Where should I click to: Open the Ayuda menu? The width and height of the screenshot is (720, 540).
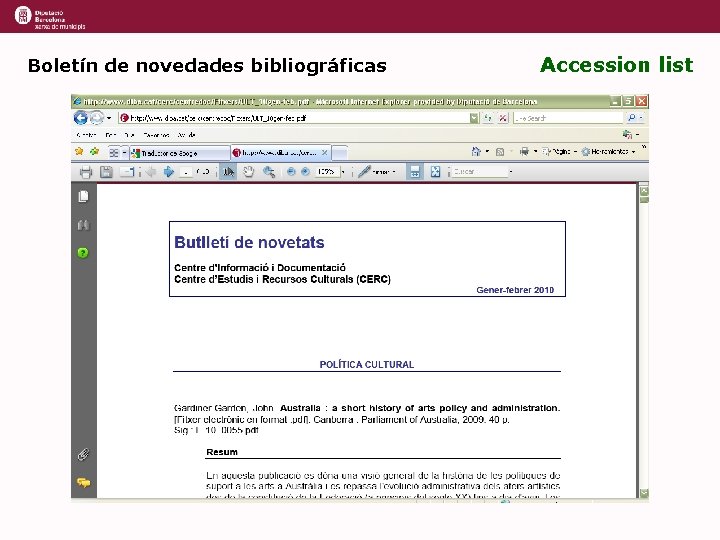coord(186,135)
